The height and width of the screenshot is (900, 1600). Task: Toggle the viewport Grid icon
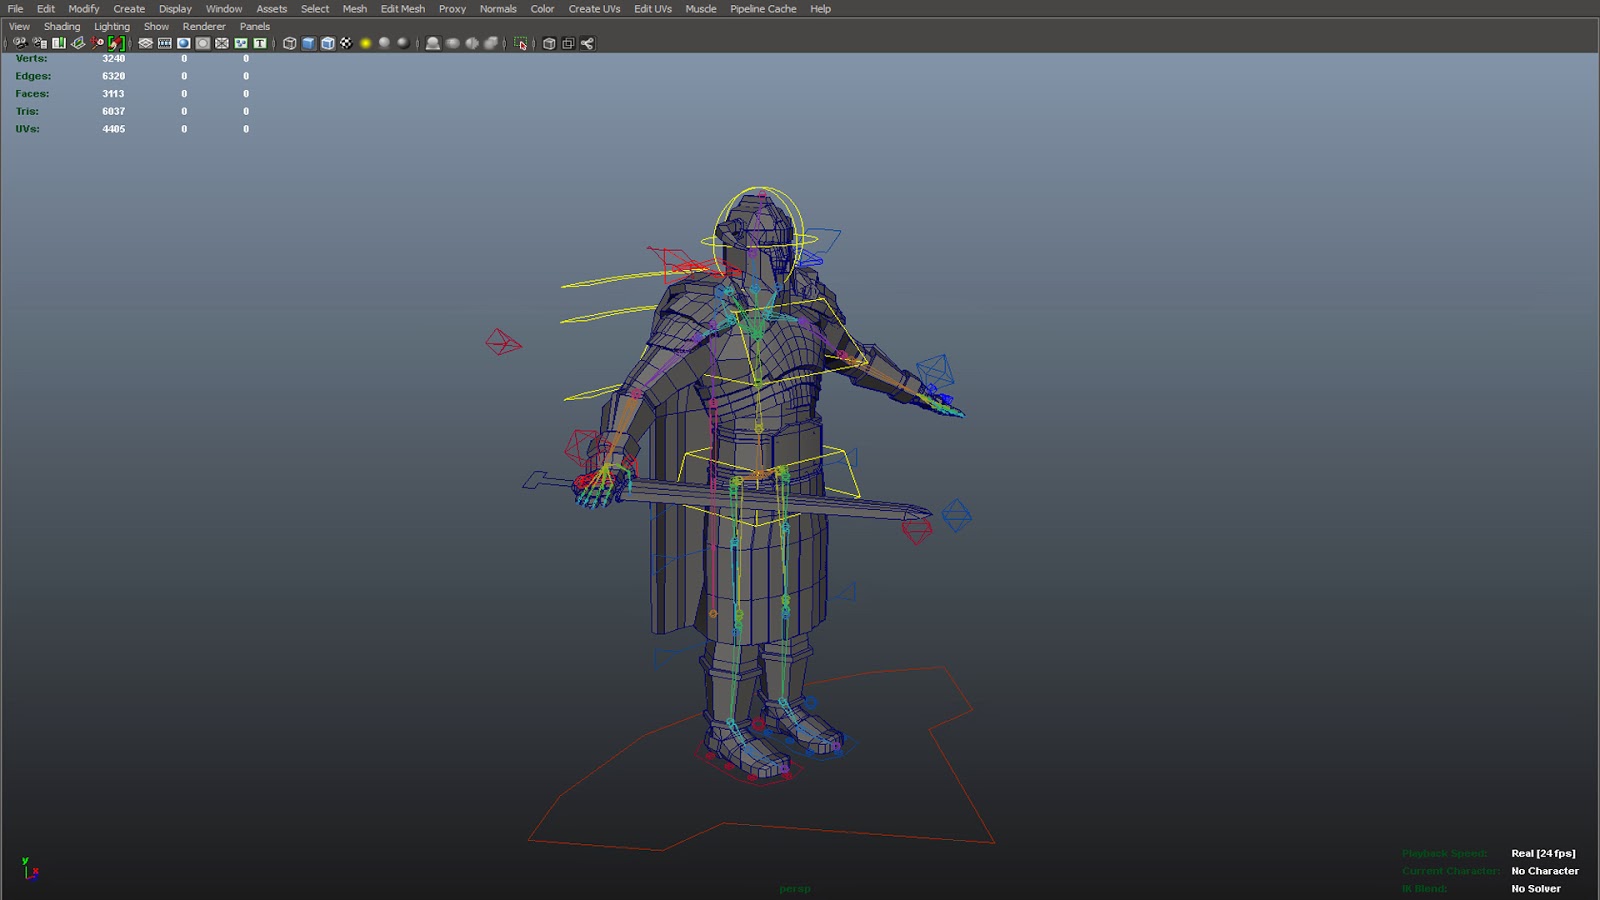point(146,43)
